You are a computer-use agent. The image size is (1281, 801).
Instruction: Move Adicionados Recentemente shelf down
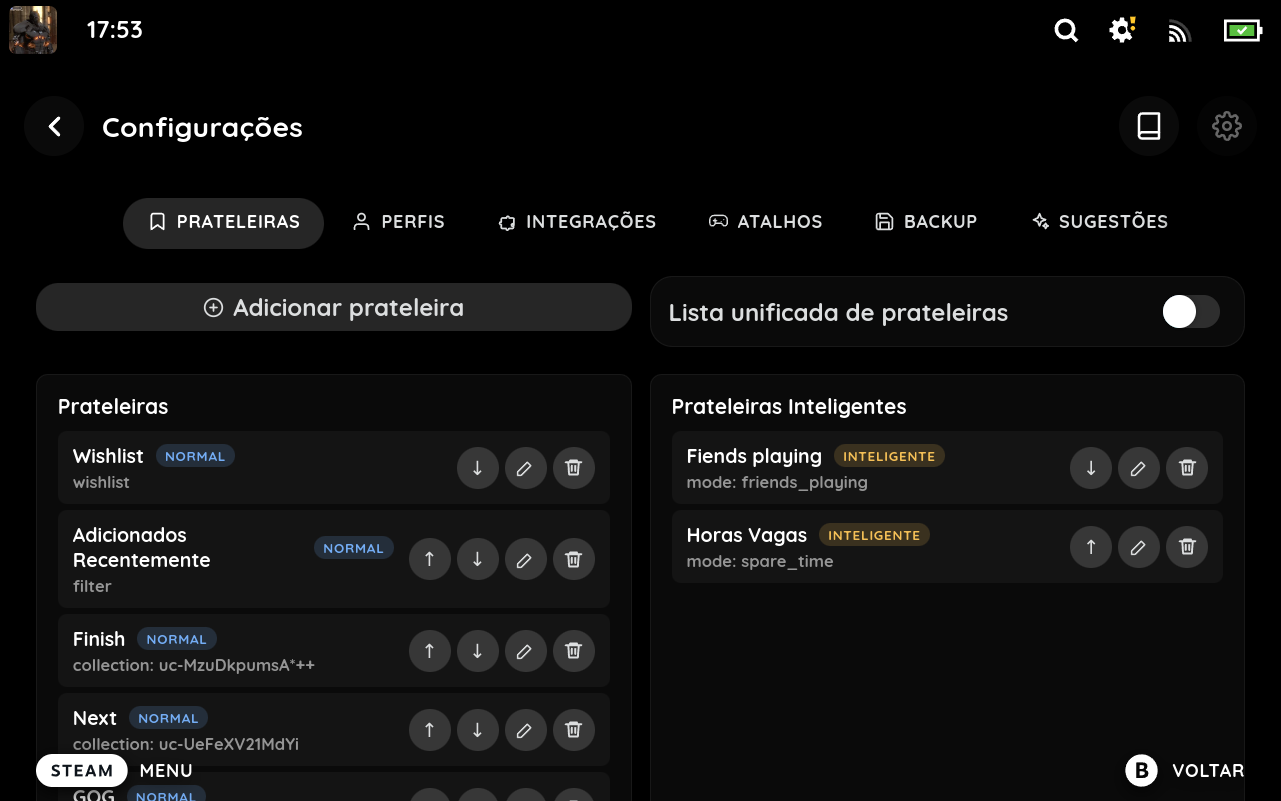pyautogui.click(x=478, y=560)
